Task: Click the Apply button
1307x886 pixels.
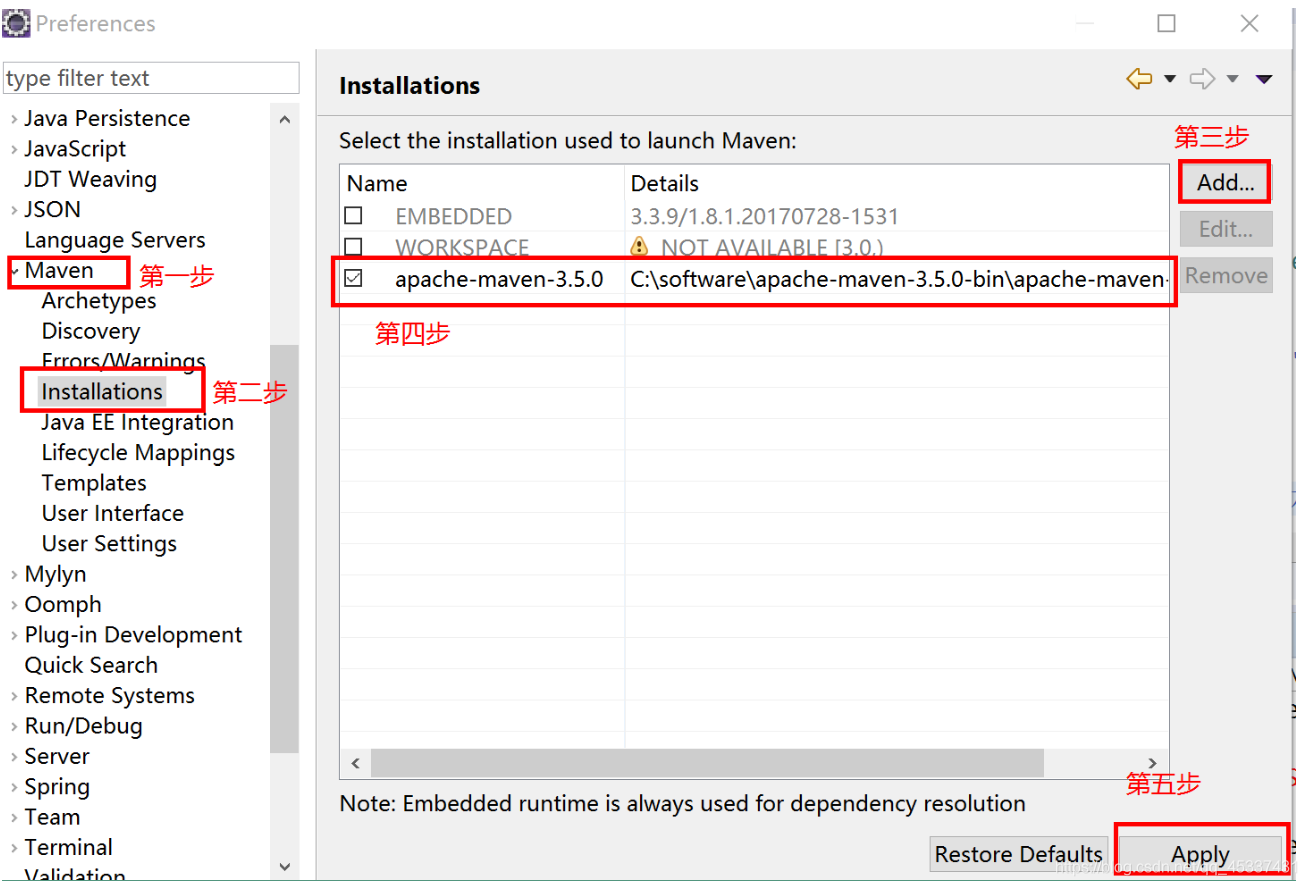Action: (x=1200, y=855)
